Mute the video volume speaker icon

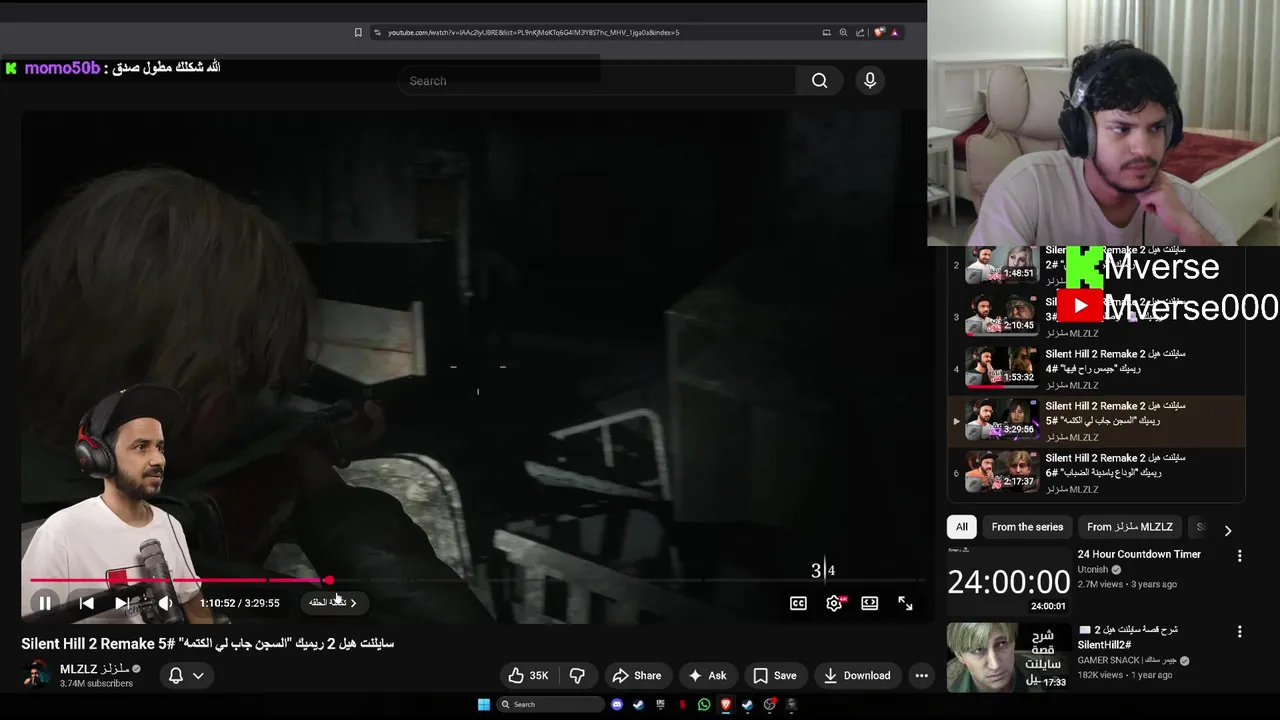[165, 603]
